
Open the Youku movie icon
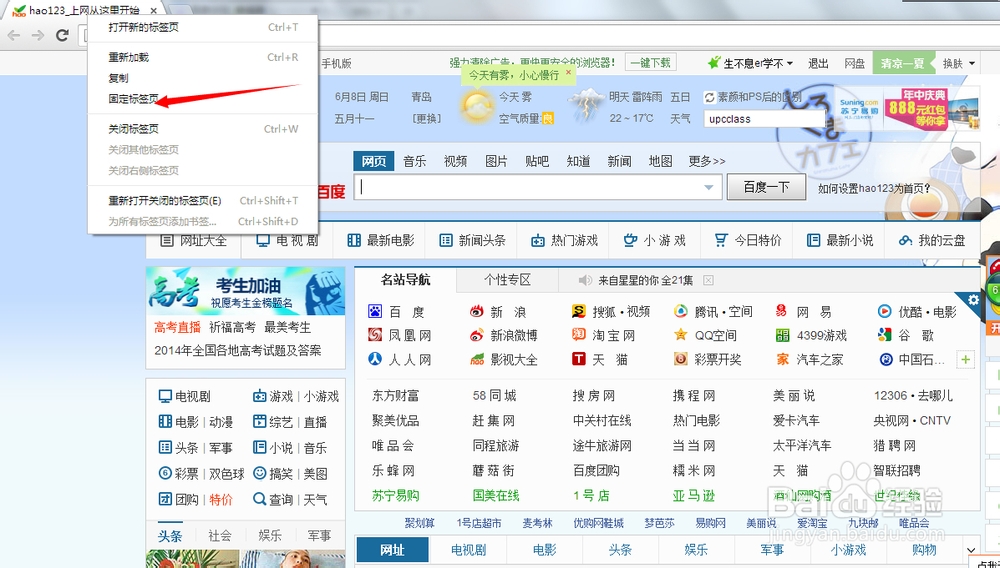coord(884,311)
